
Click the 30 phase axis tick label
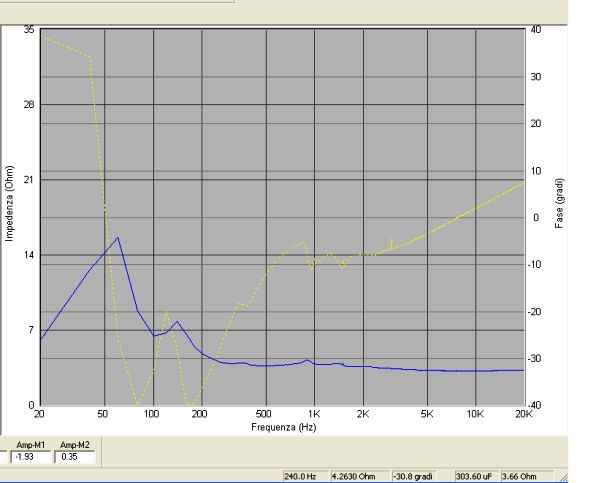[536, 77]
